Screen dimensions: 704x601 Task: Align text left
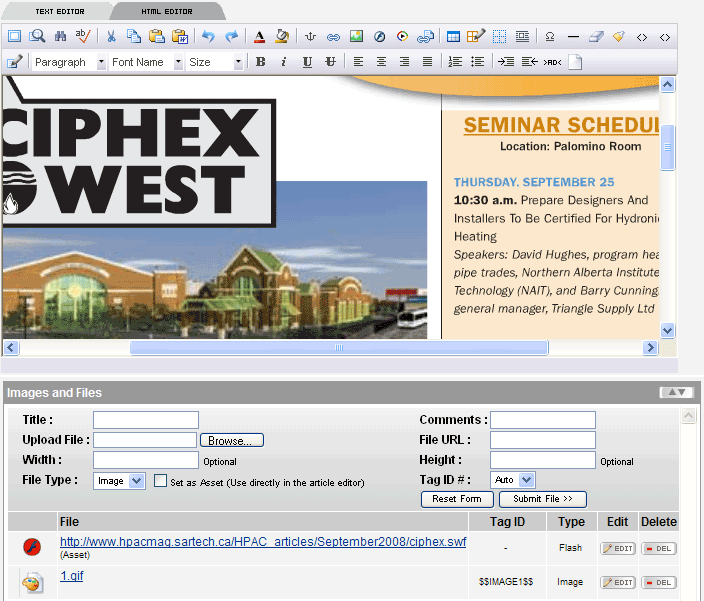click(358, 61)
